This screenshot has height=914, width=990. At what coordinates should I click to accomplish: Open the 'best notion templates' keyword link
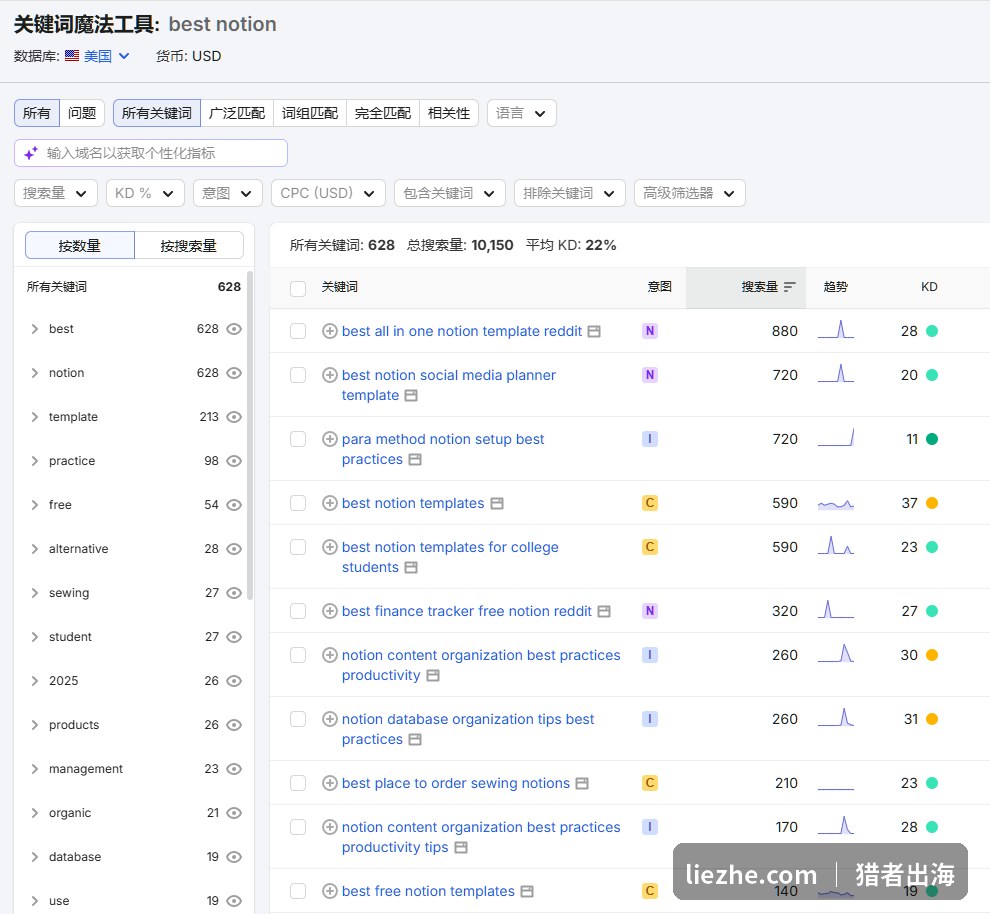(413, 503)
